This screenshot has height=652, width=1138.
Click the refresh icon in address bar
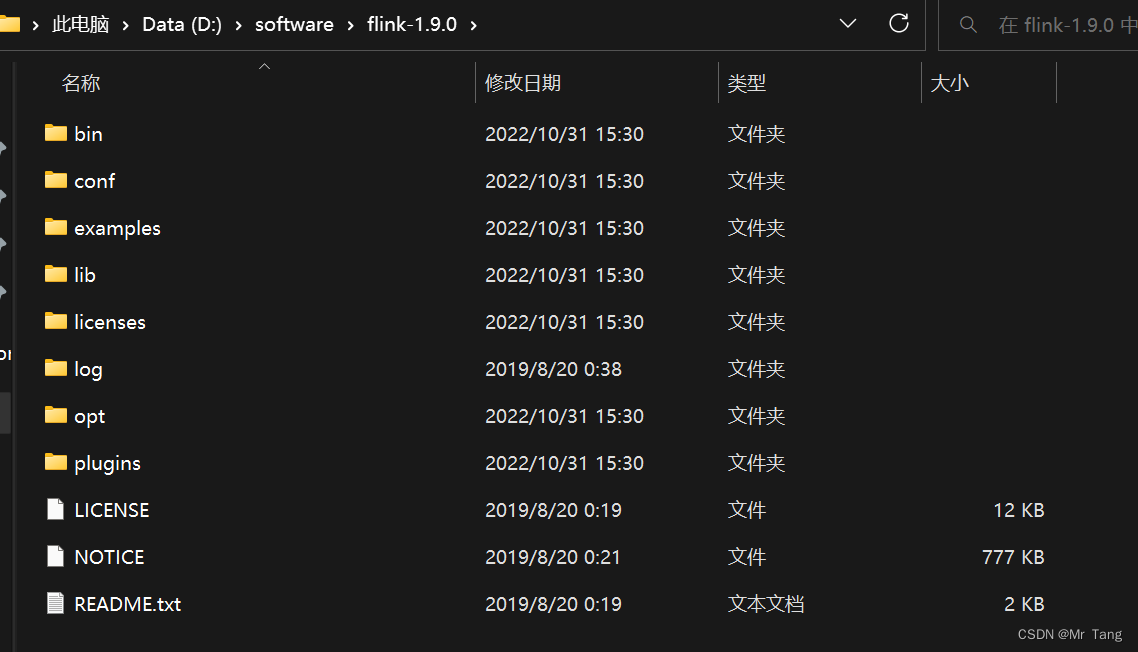(898, 23)
